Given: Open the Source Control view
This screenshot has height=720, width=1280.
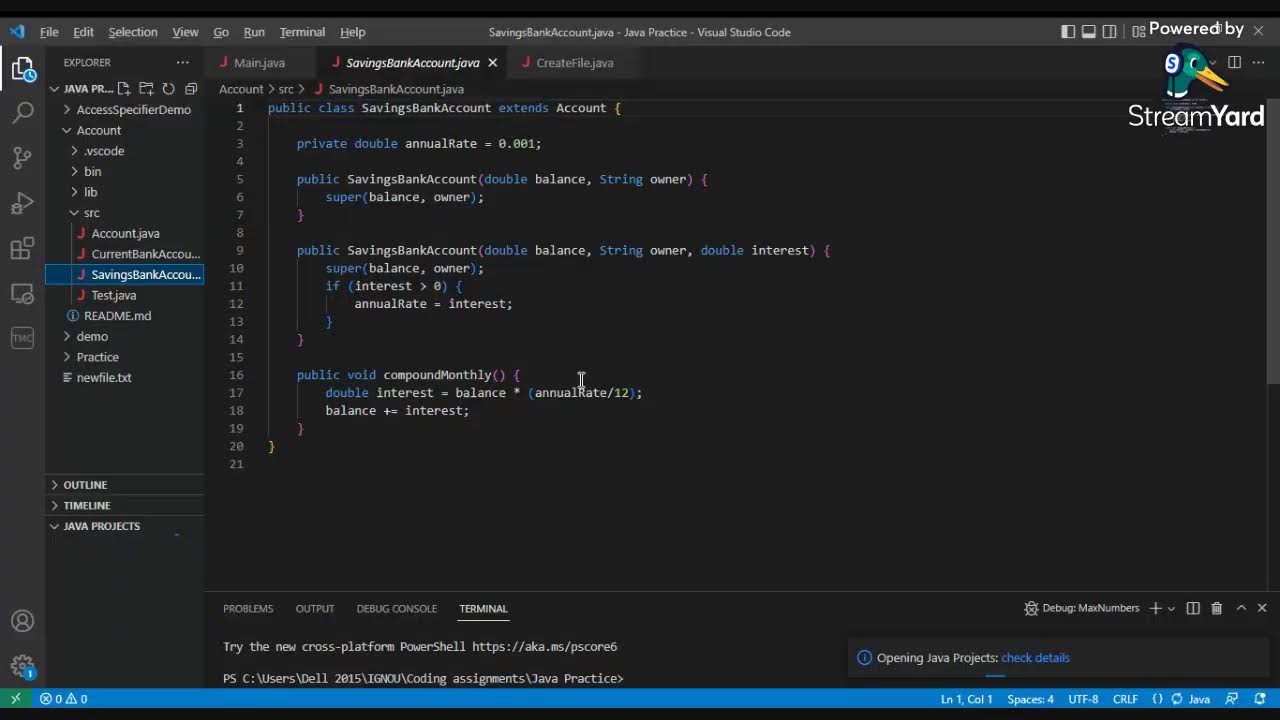Looking at the screenshot, I should pyautogui.click(x=23, y=158).
